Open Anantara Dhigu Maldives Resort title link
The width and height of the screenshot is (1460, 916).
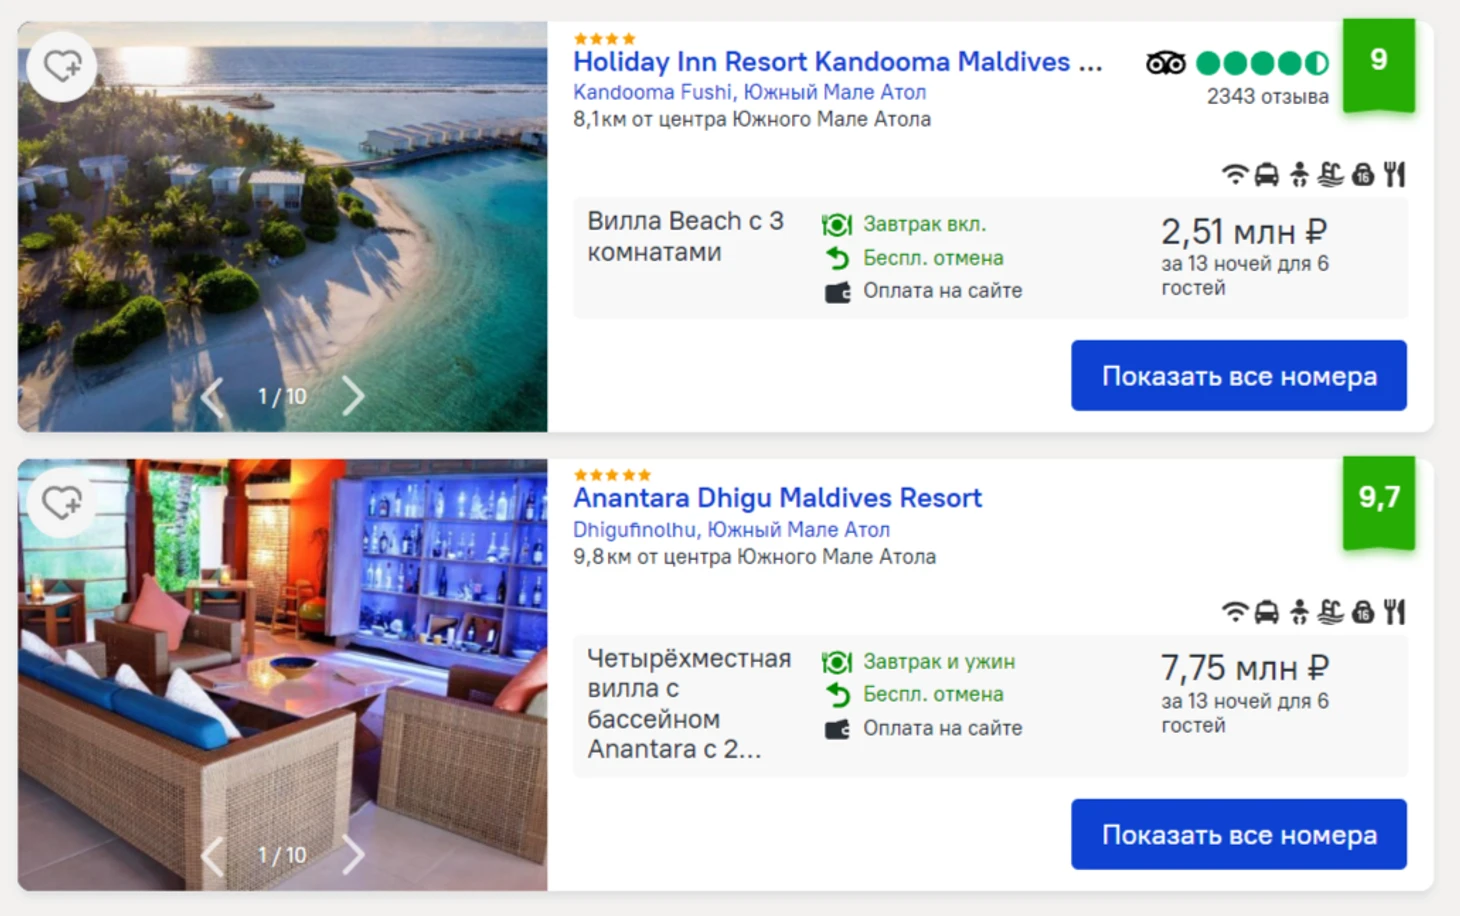[x=777, y=498]
